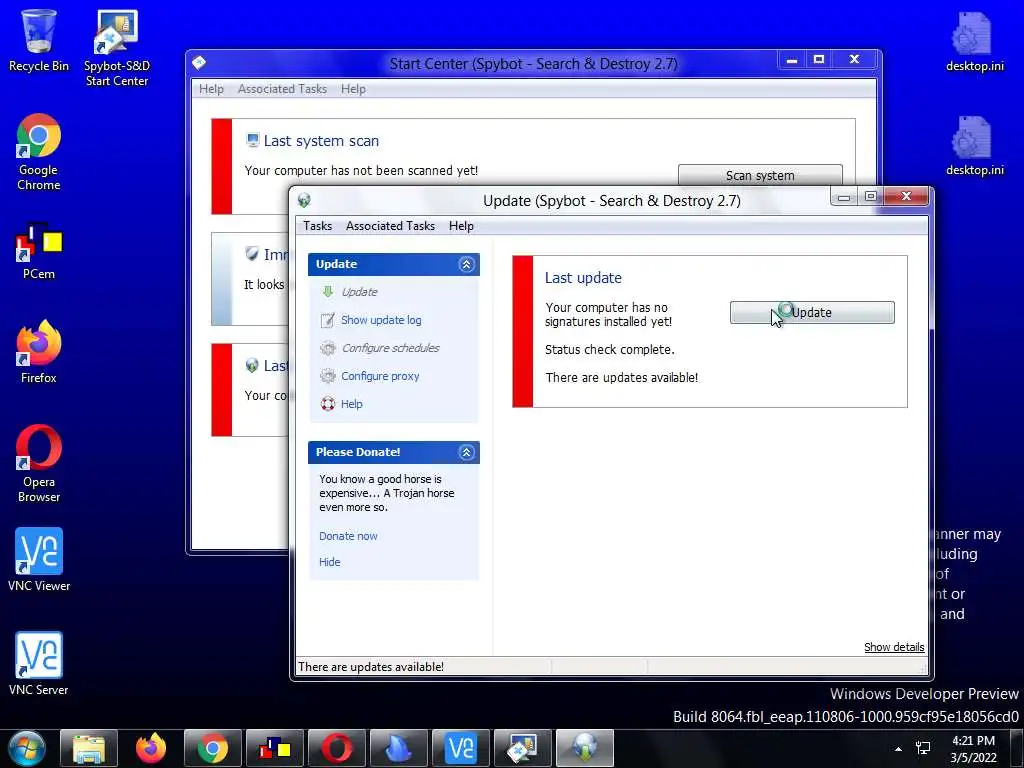The height and width of the screenshot is (768, 1024).
Task: Click the 'Last update' heading text
Action: click(x=583, y=278)
